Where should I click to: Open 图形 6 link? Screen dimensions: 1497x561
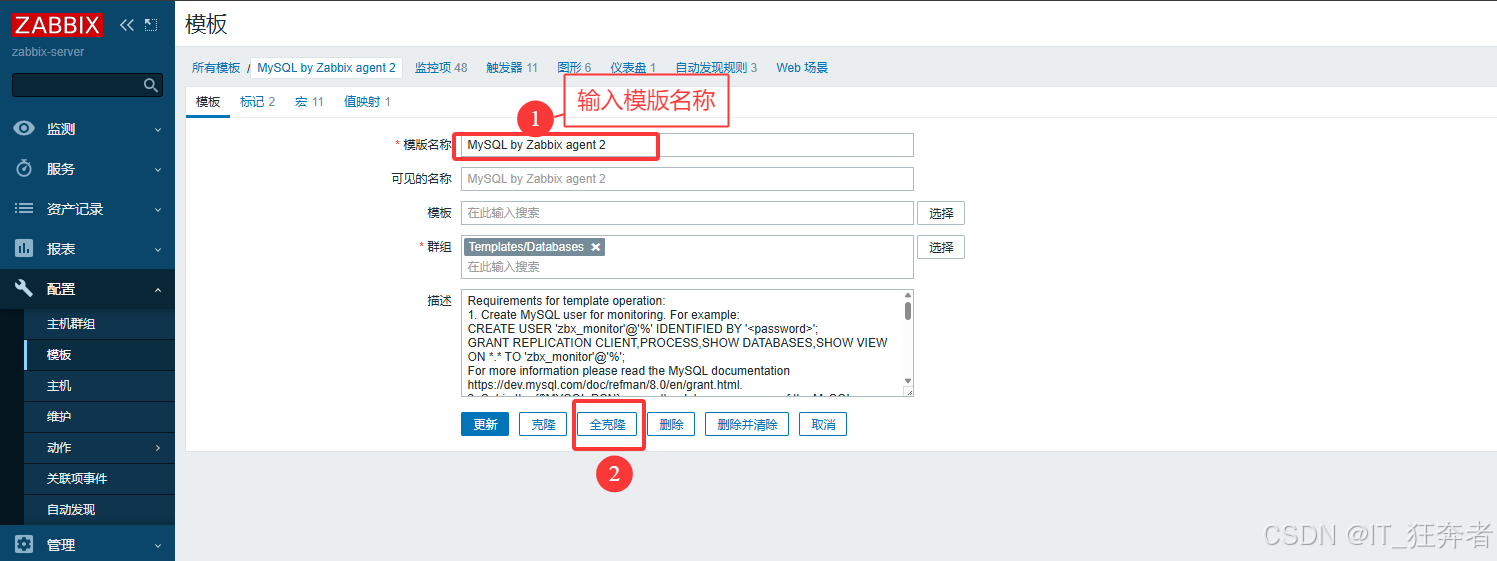574,68
